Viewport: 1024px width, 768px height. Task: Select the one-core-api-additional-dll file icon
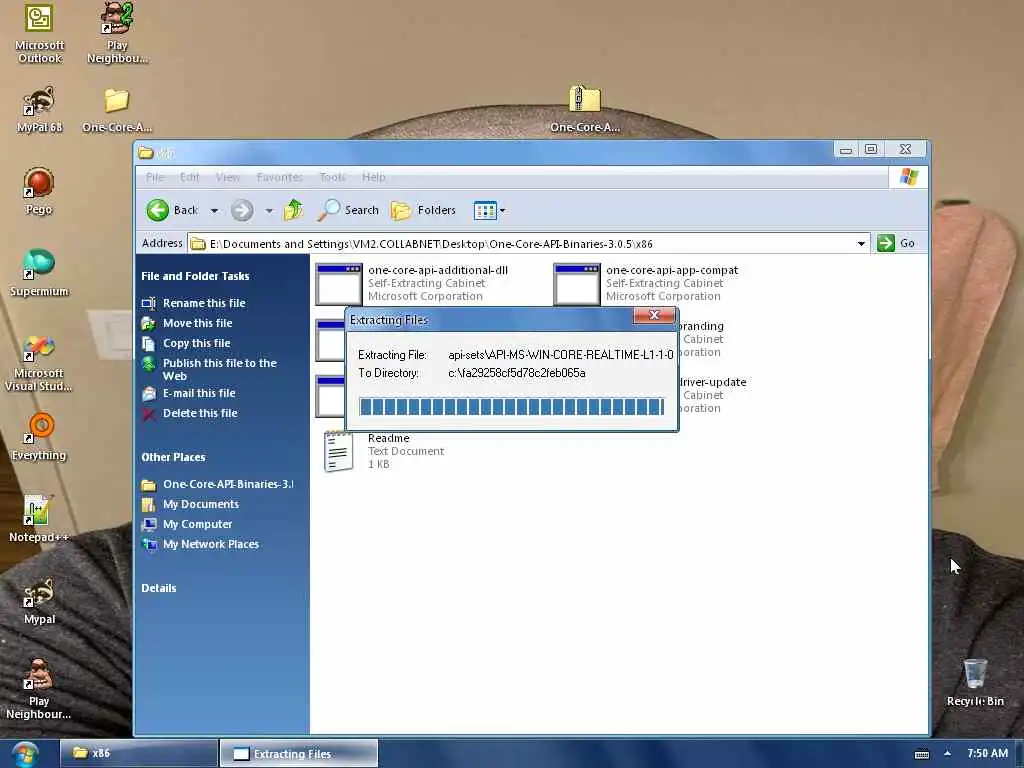click(x=338, y=284)
